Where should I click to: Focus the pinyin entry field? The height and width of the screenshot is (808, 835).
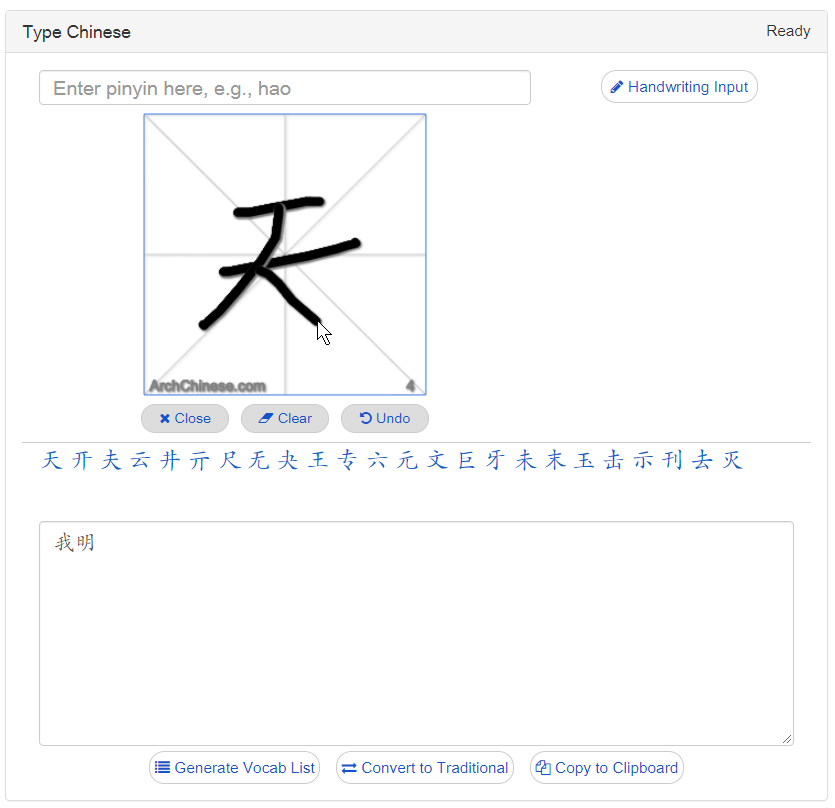(284, 88)
